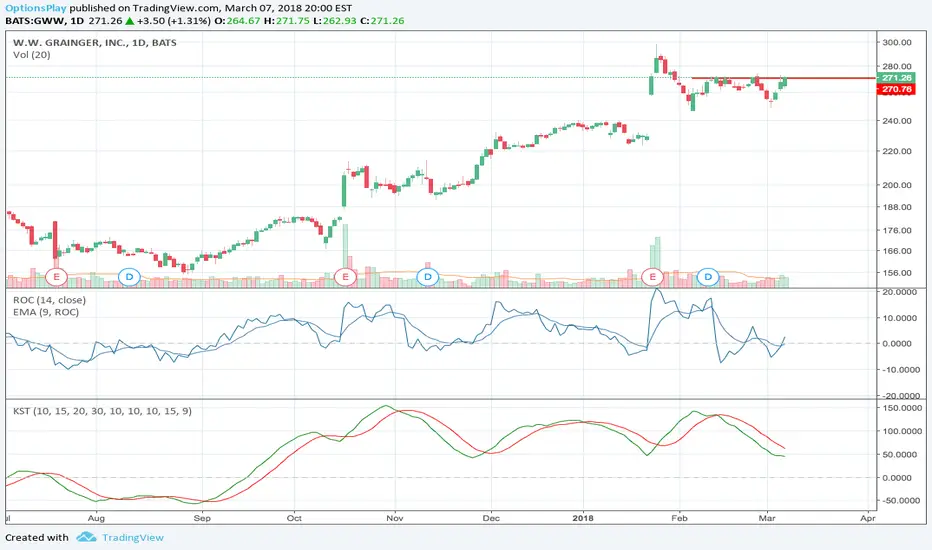Click the dividend D marker in August
932x550 pixels.
point(129,276)
